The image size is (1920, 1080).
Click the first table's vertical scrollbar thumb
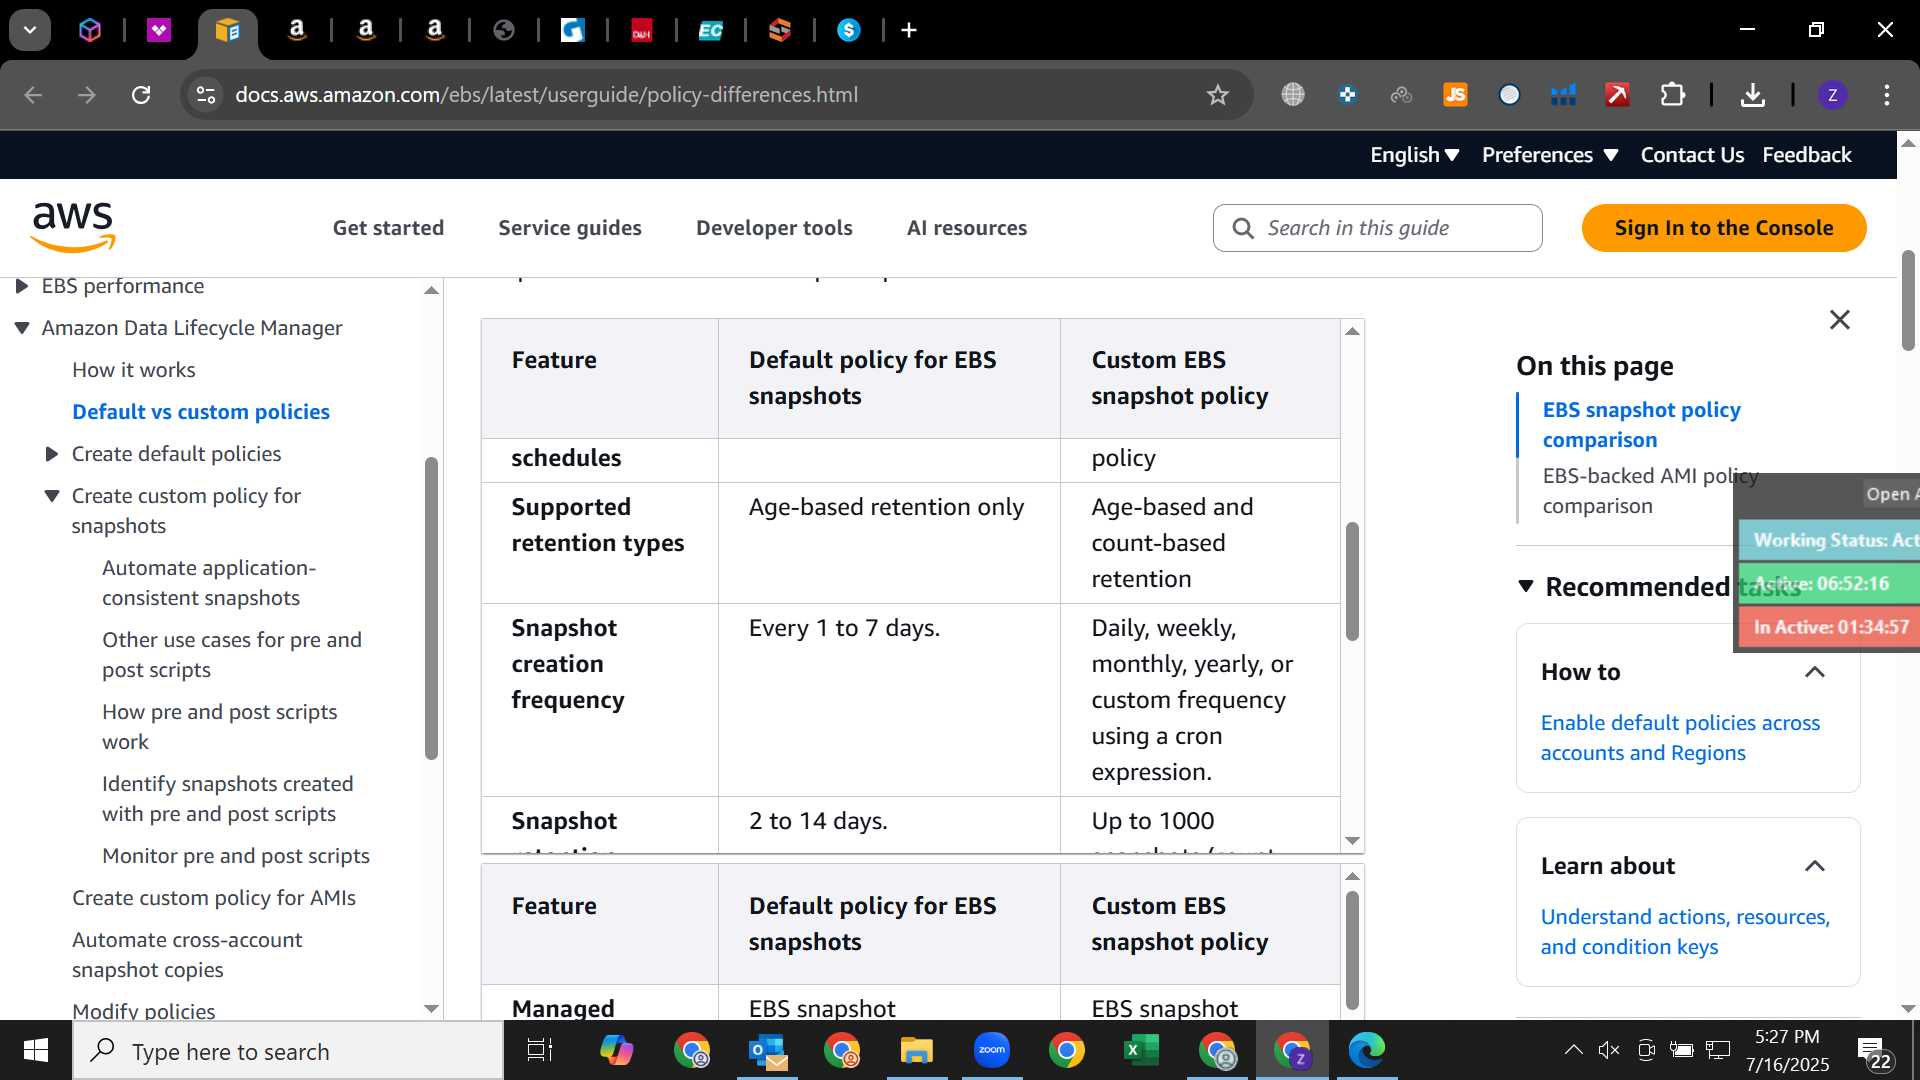point(1352,581)
